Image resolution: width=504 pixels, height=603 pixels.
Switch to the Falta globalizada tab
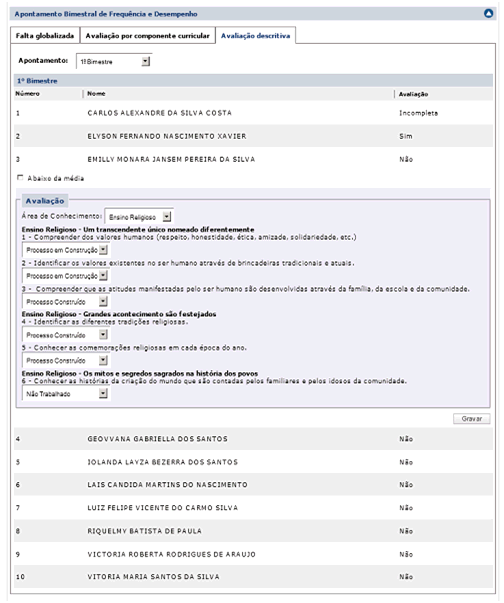point(45,35)
